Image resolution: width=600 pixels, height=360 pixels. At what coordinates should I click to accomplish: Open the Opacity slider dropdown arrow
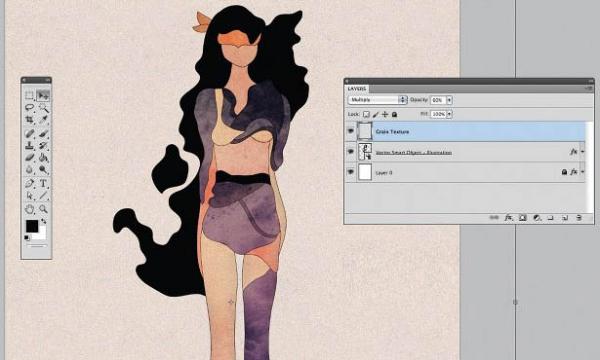449,100
